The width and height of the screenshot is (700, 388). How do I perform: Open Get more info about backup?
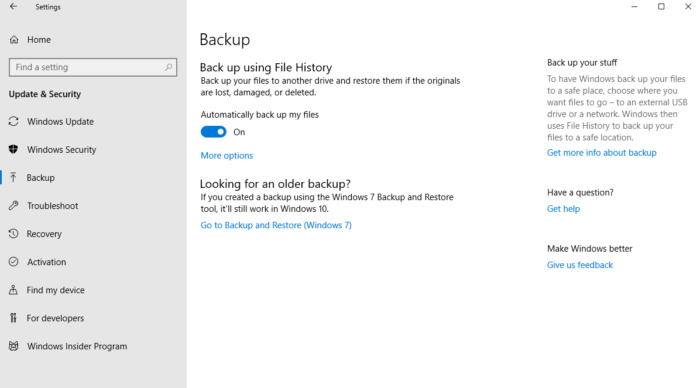pyautogui.click(x=602, y=153)
